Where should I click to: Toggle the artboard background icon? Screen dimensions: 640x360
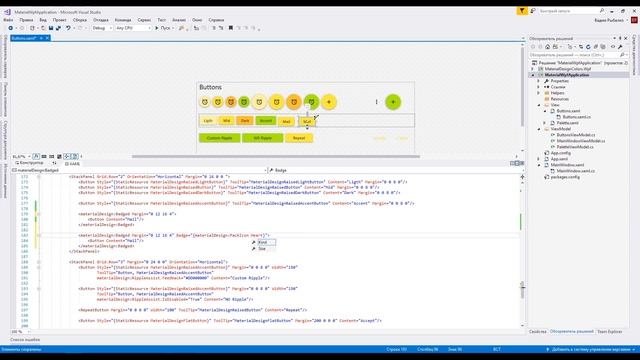click(x=59, y=156)
